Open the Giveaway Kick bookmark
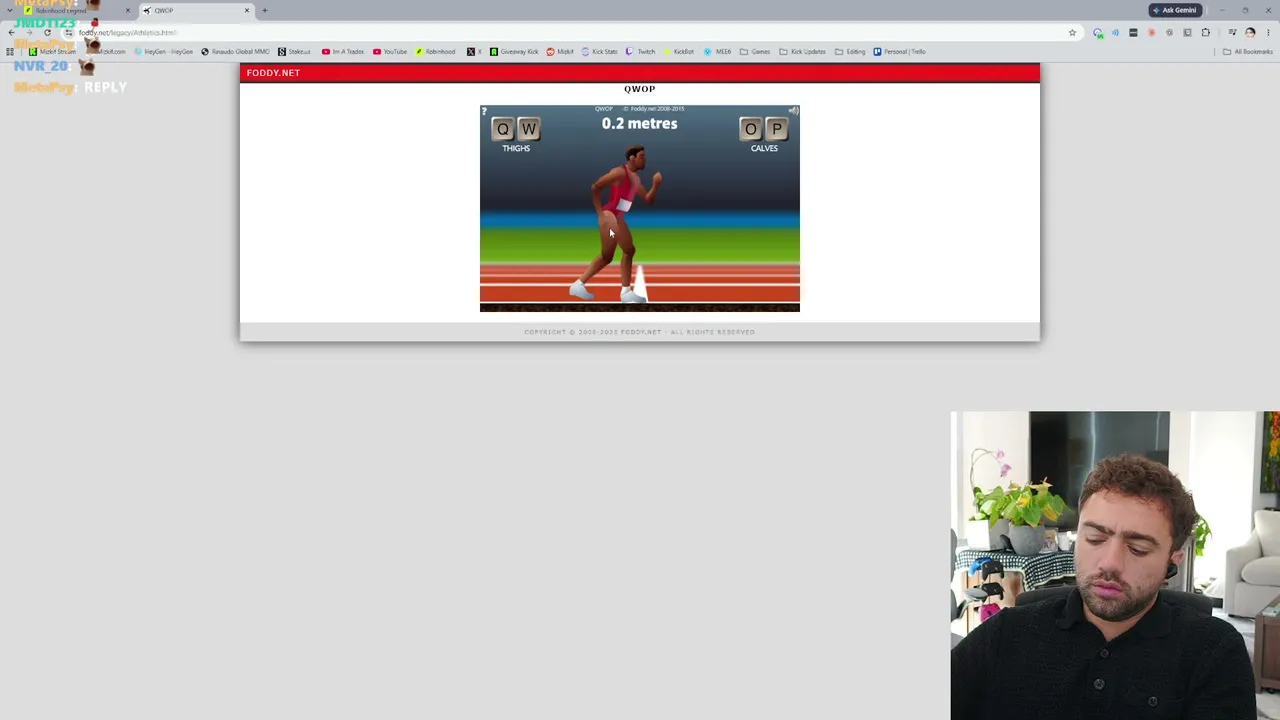 [513, 52]
